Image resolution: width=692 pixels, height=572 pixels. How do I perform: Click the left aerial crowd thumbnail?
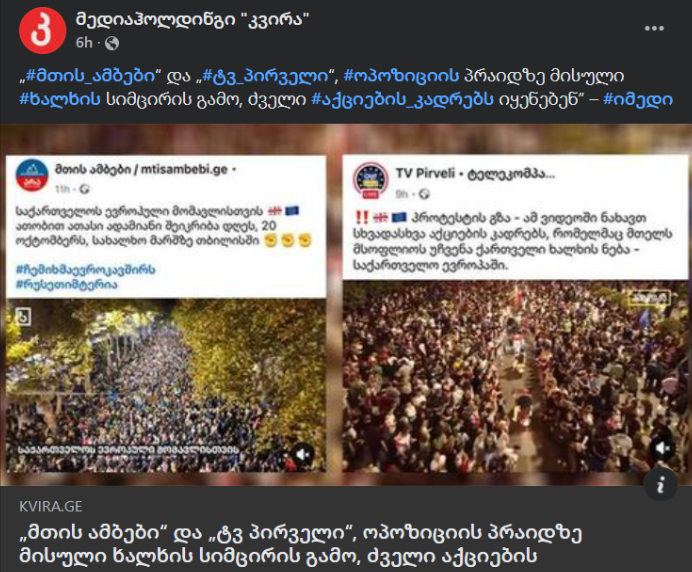point(166,385)
